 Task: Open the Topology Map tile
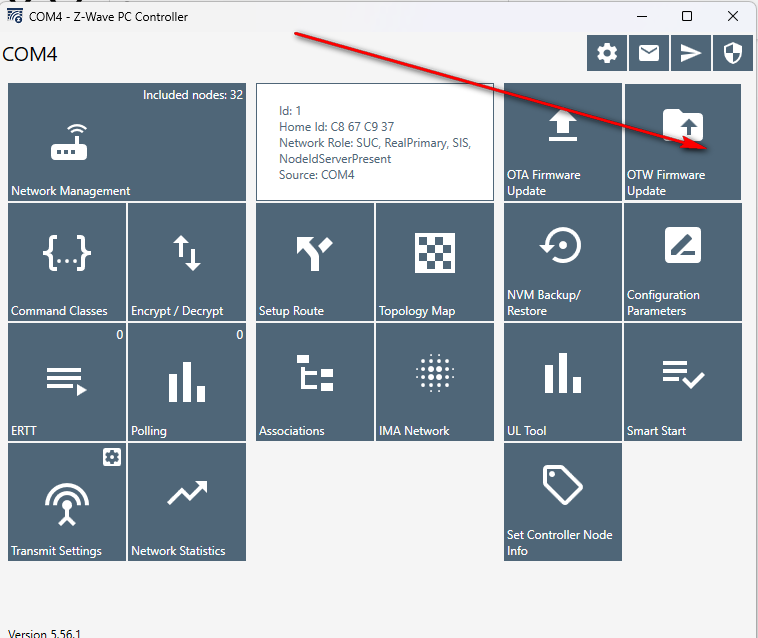(435, 262)
